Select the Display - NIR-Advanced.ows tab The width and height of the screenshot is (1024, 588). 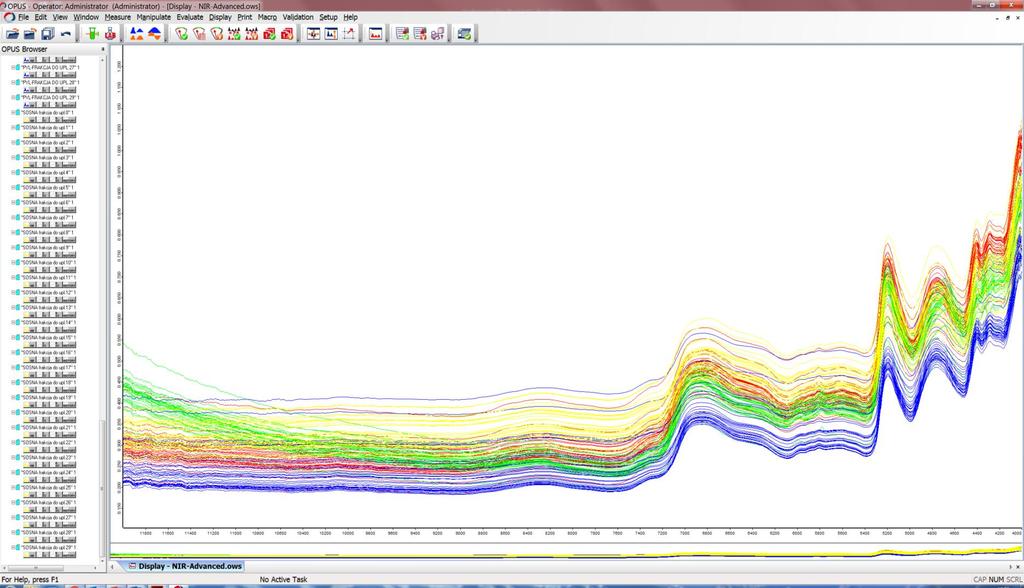tap(185, 566)
